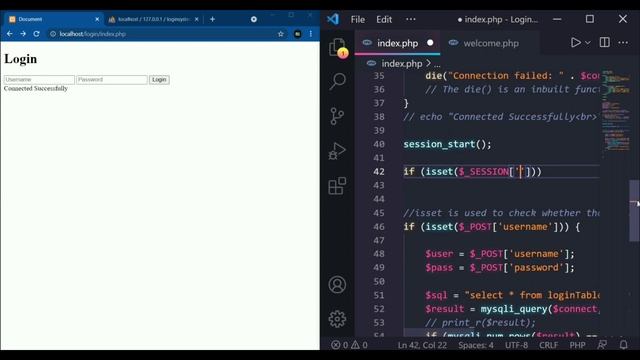Switch to the Document browser tab
This screenshot has width=640, height=360.
52,19
